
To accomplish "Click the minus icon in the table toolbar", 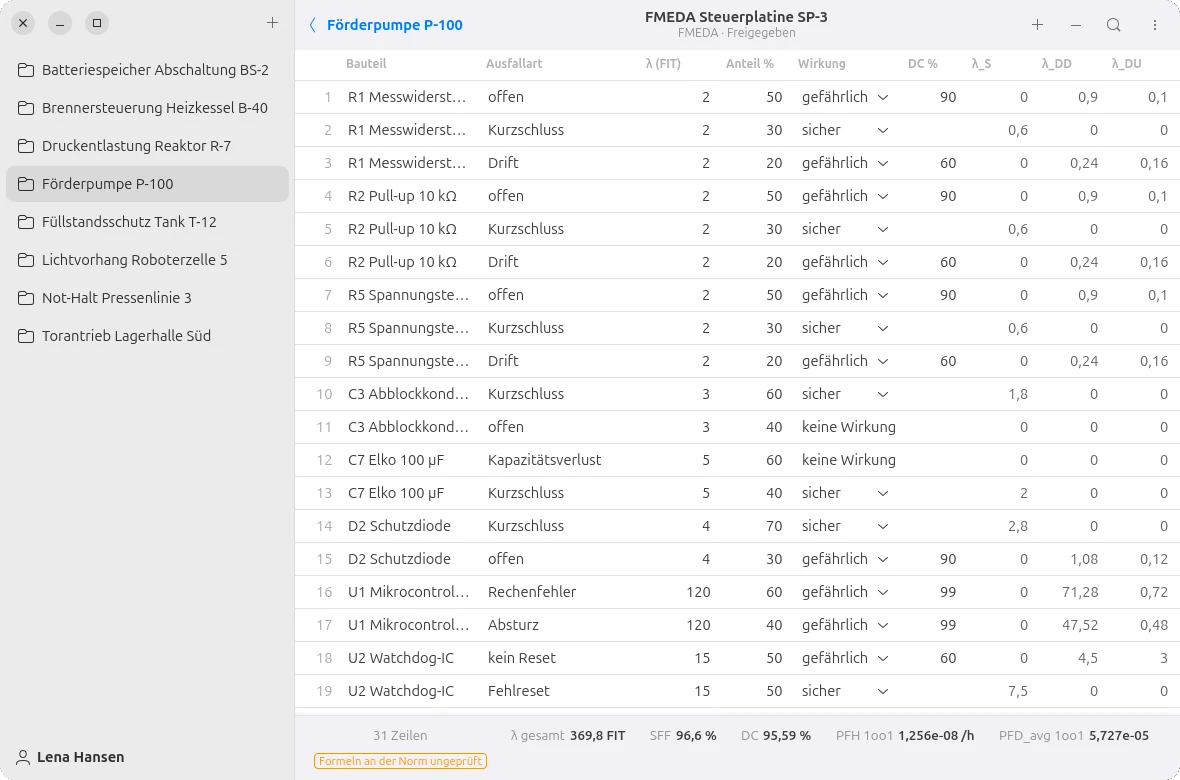I will tap(1075, 25).
